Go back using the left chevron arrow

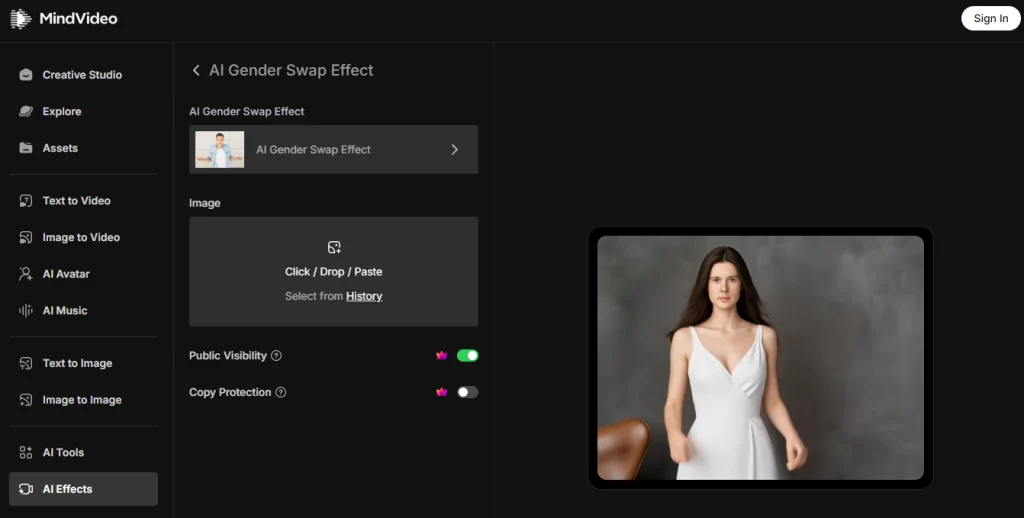coord(196,71)
